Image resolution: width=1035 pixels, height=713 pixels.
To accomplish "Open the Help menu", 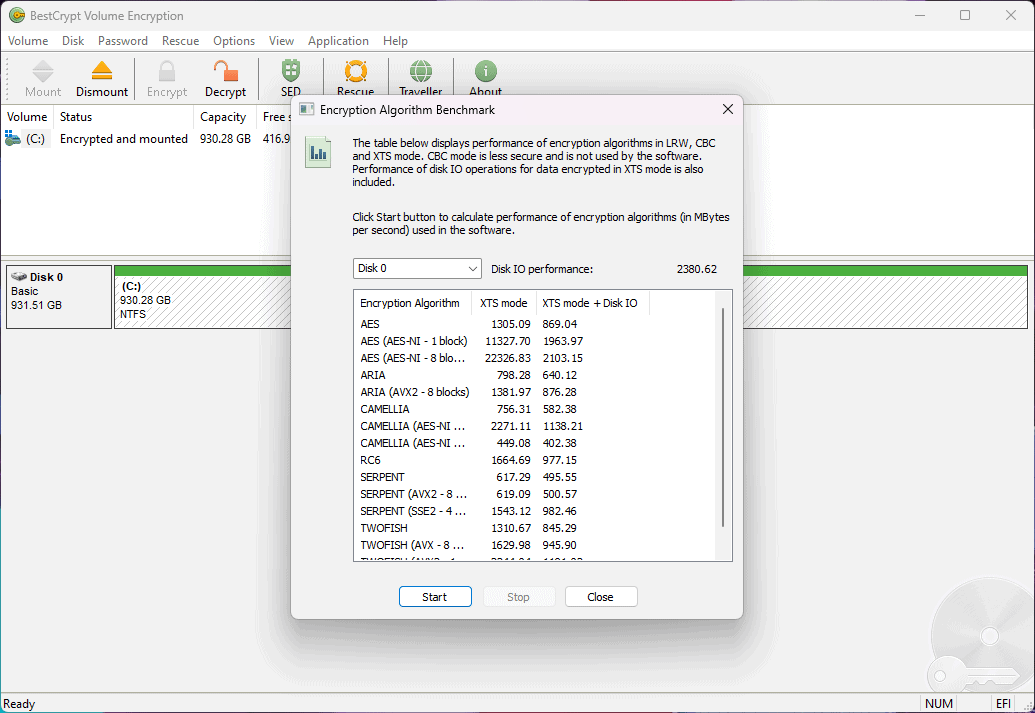I will coord(395,41).
